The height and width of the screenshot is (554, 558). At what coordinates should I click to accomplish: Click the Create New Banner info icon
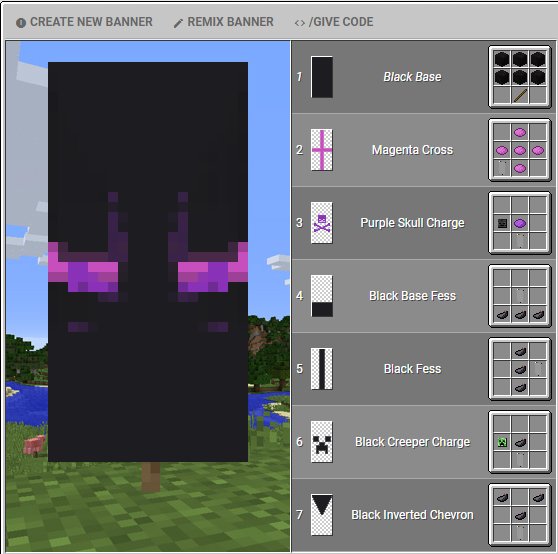tap(21, 23)
